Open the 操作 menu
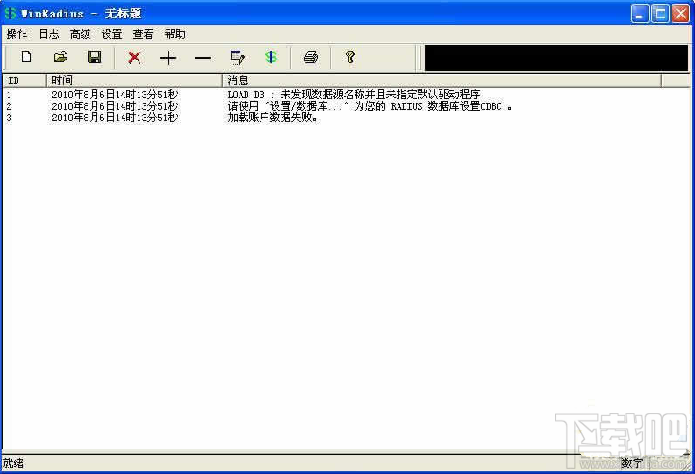The height and width of the screenshot is (474, 695). pyautogui.click(x=17, y=34)
